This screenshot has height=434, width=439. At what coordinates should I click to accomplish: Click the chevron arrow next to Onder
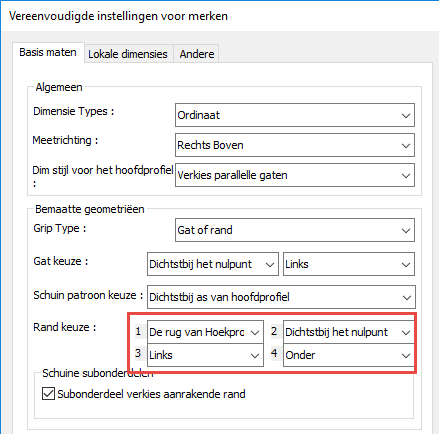(406, 356)
